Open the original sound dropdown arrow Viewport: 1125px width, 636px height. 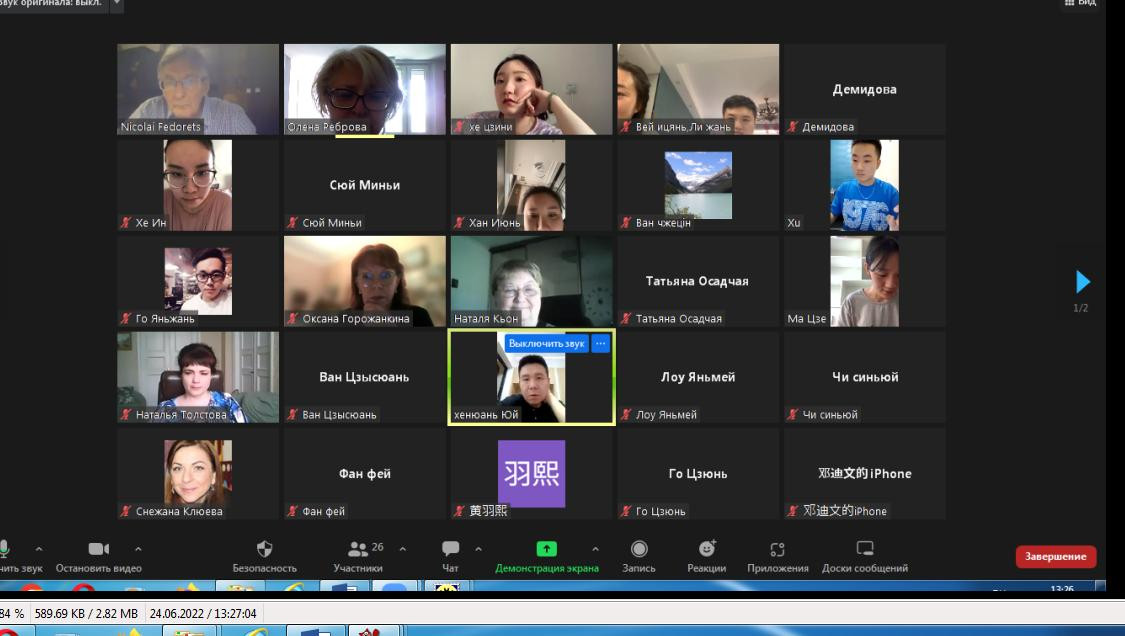117,4
